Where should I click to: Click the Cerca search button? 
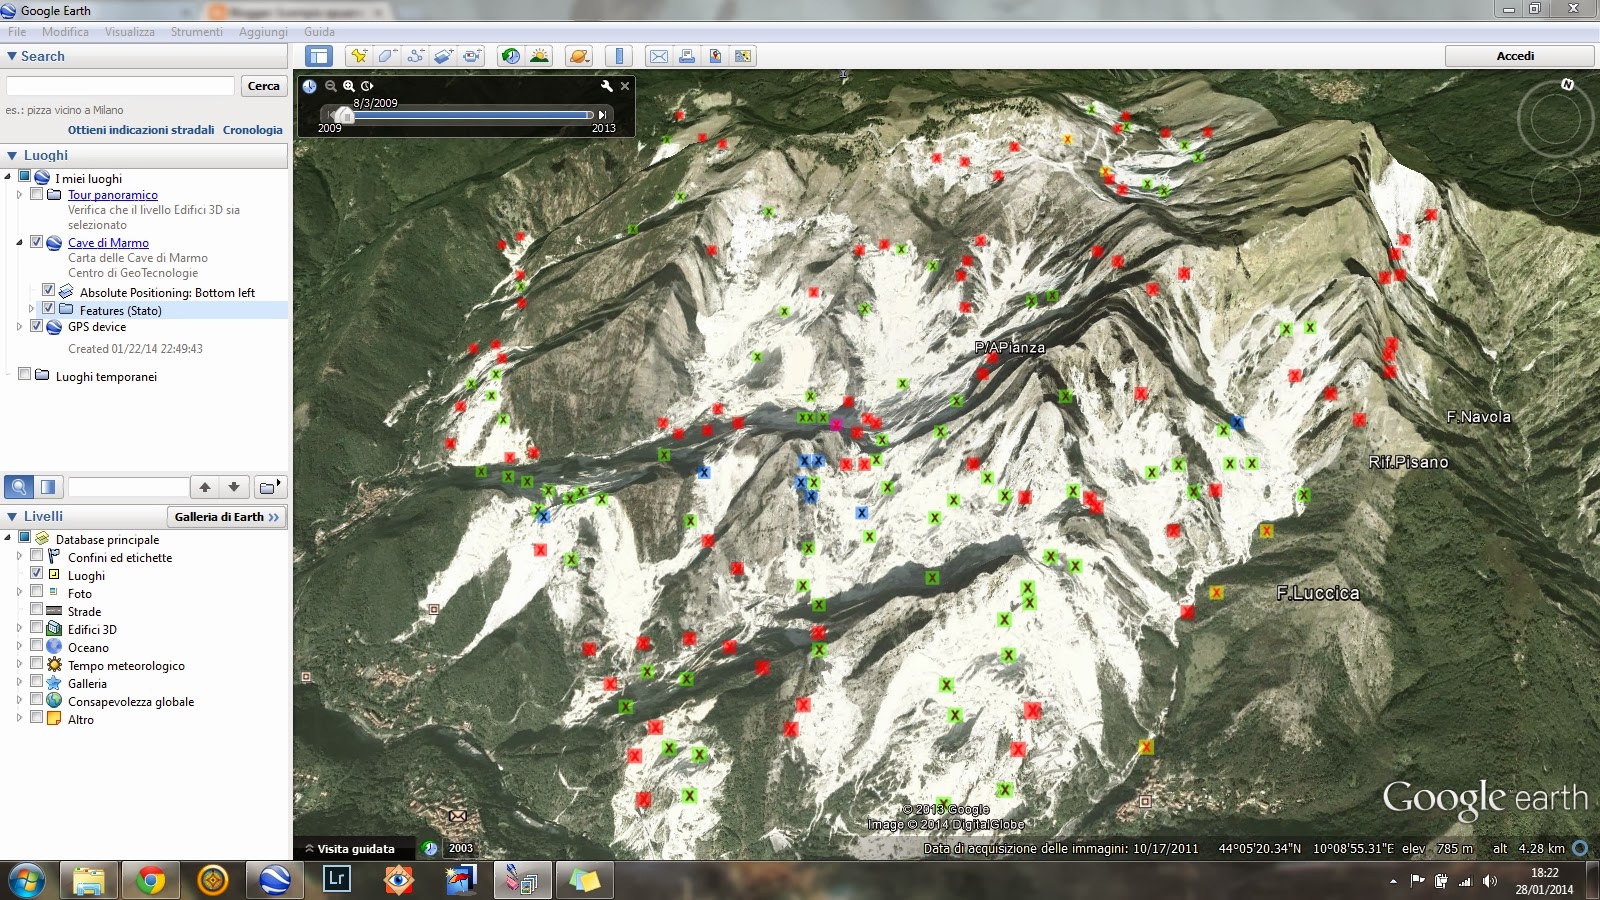tap(264, 86)
